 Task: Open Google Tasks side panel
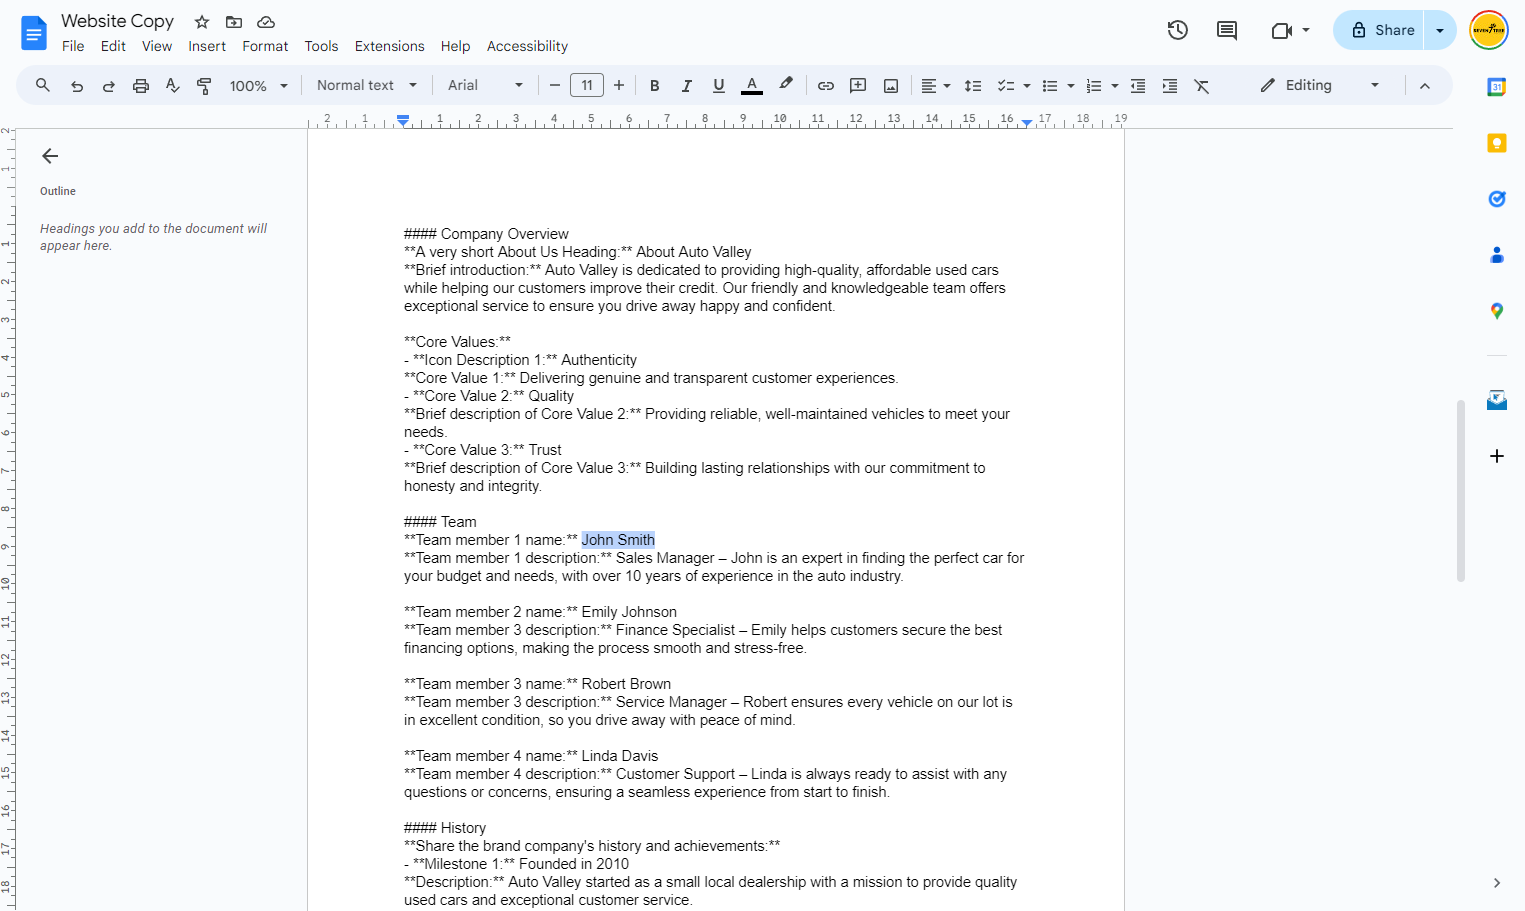(1497, 199)
